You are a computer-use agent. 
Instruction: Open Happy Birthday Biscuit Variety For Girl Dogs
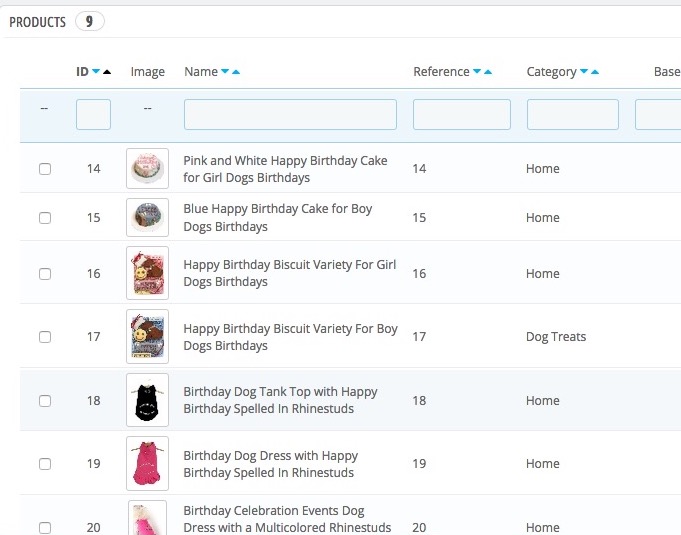[290, 273]
